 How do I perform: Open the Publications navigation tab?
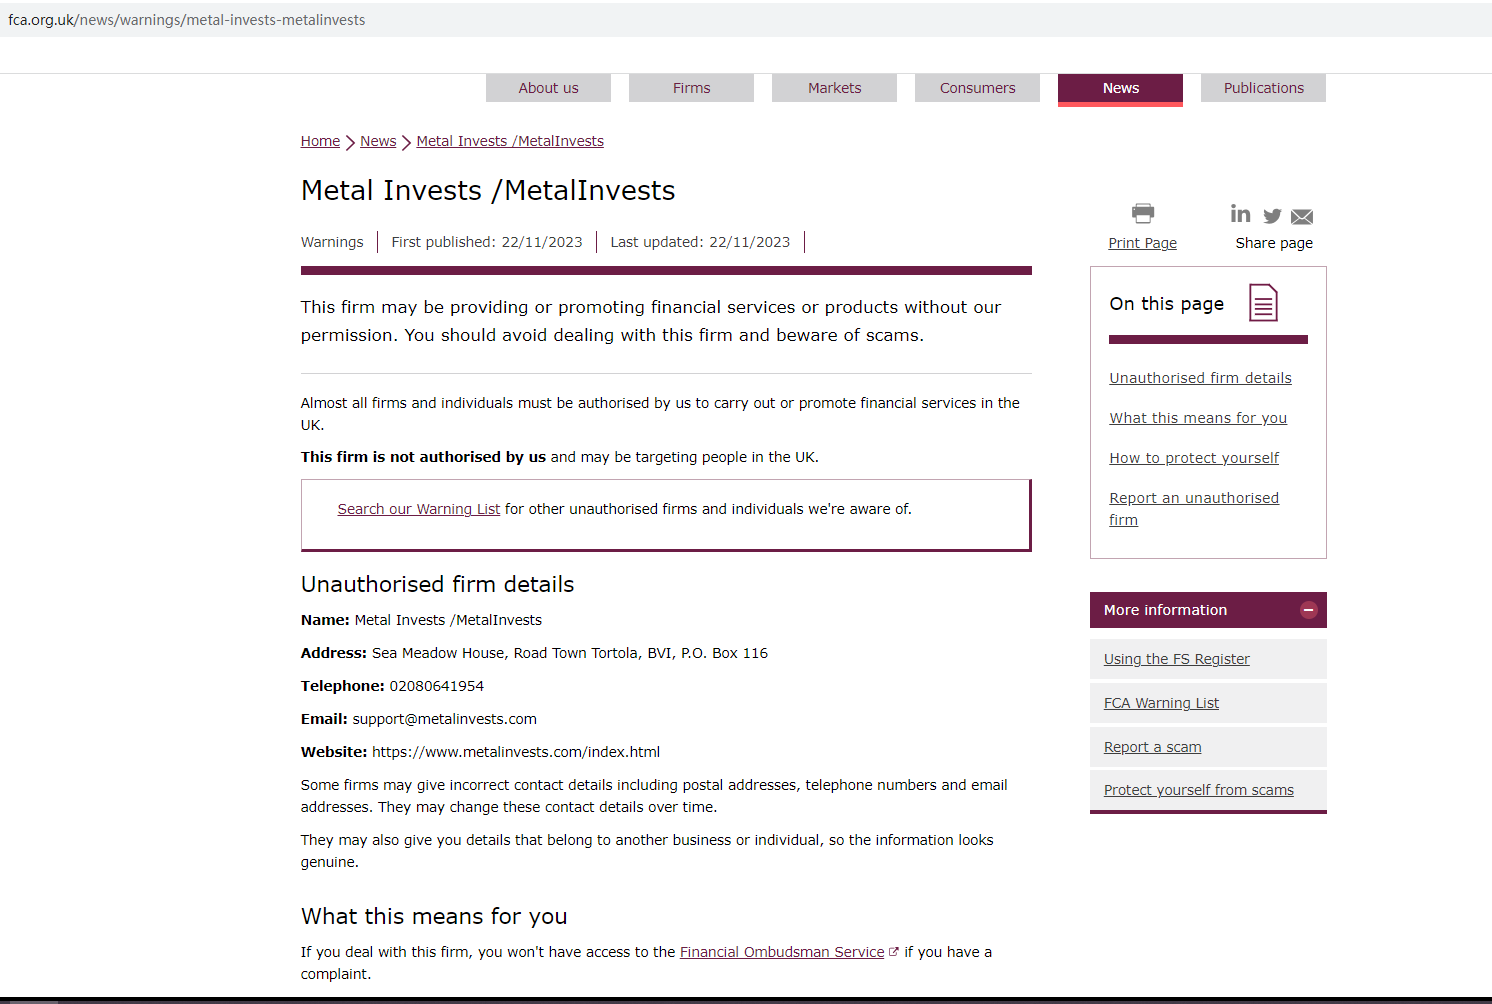(x=1263, y=88)
